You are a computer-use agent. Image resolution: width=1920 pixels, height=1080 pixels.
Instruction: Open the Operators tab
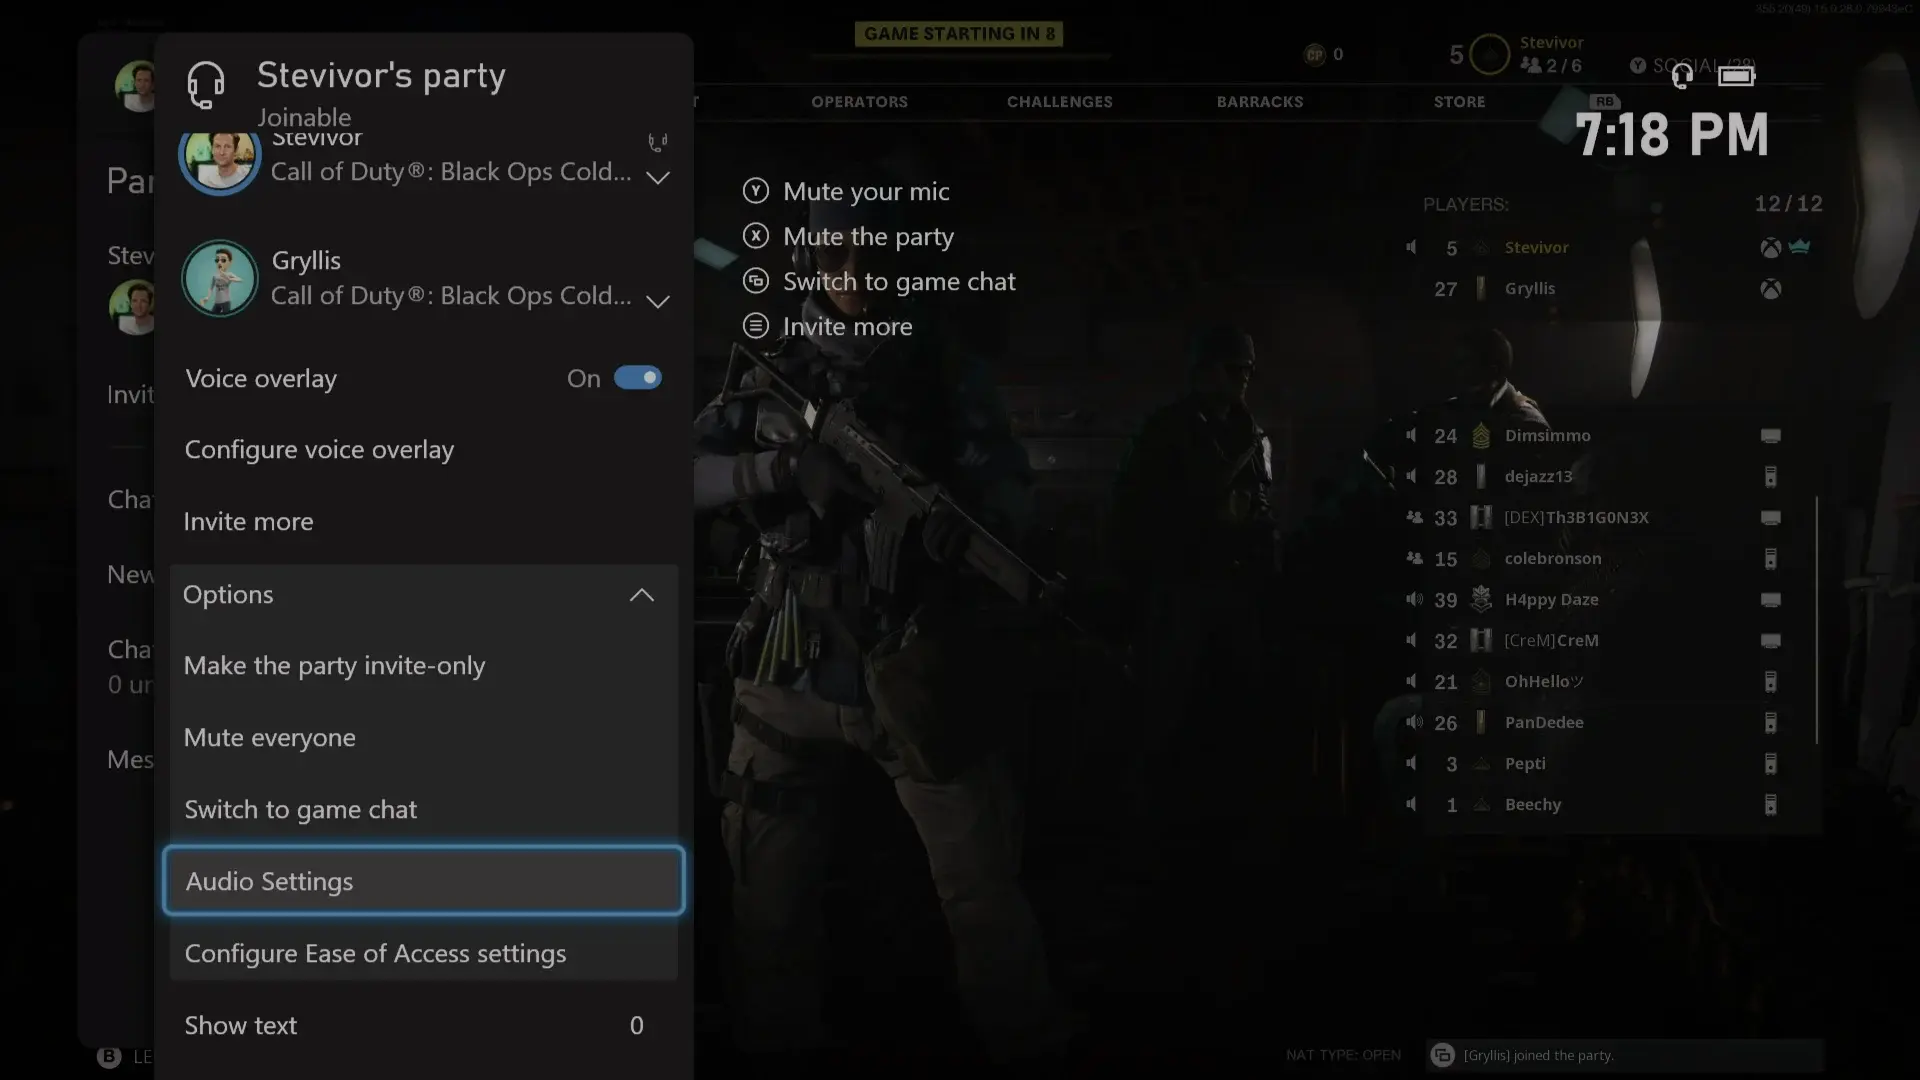(x=859, y=102)
